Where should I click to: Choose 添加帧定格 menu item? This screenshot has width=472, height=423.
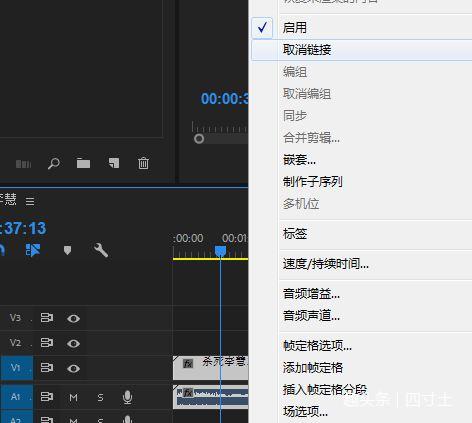(x=362, y=368)
